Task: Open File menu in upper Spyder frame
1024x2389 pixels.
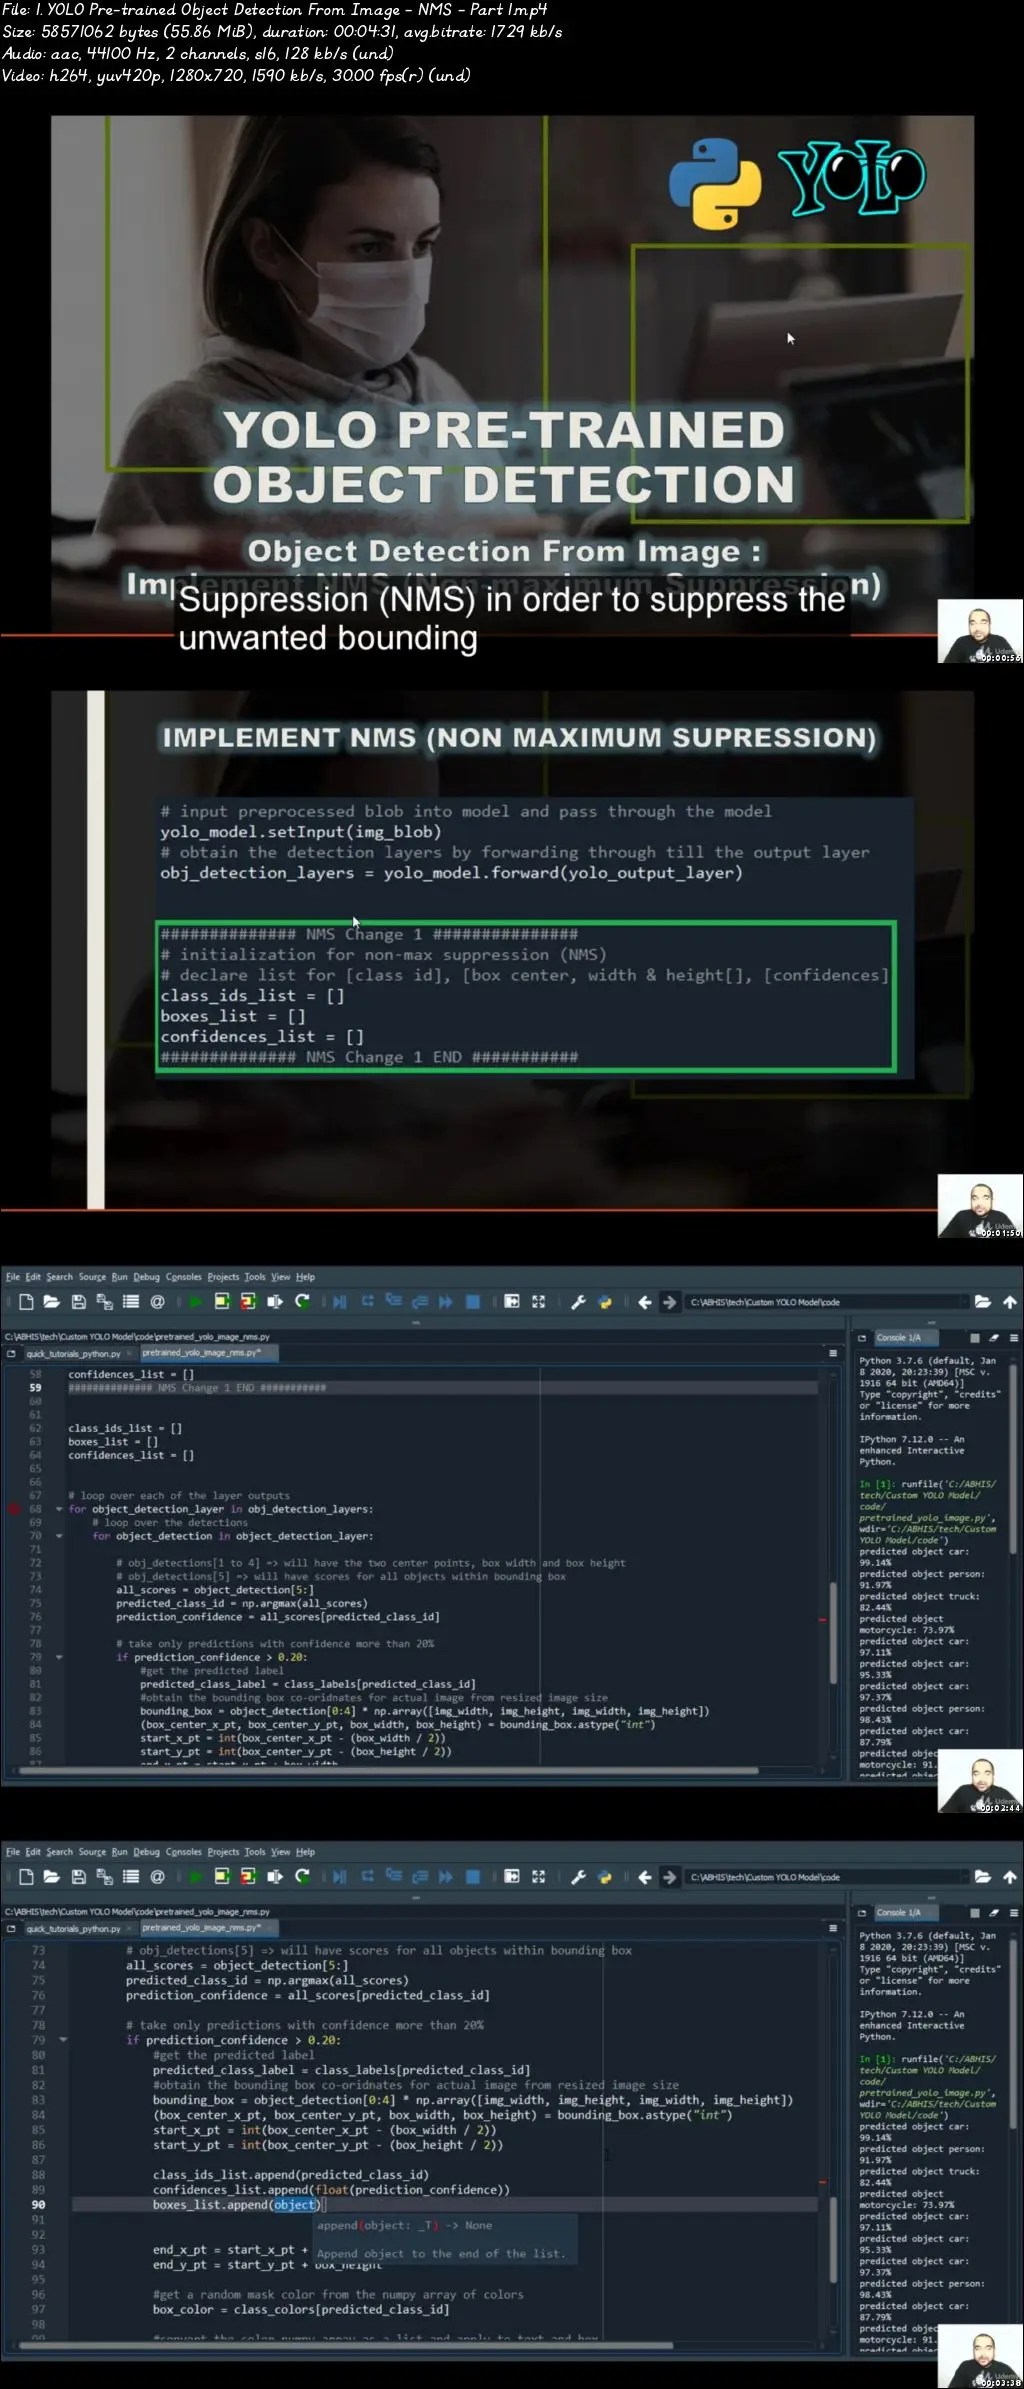Action: (x=13, y=1277)
